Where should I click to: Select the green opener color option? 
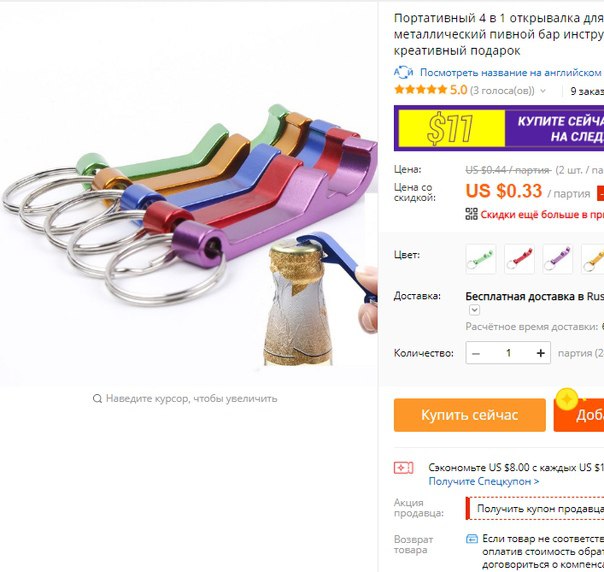[x=480, y=259]
